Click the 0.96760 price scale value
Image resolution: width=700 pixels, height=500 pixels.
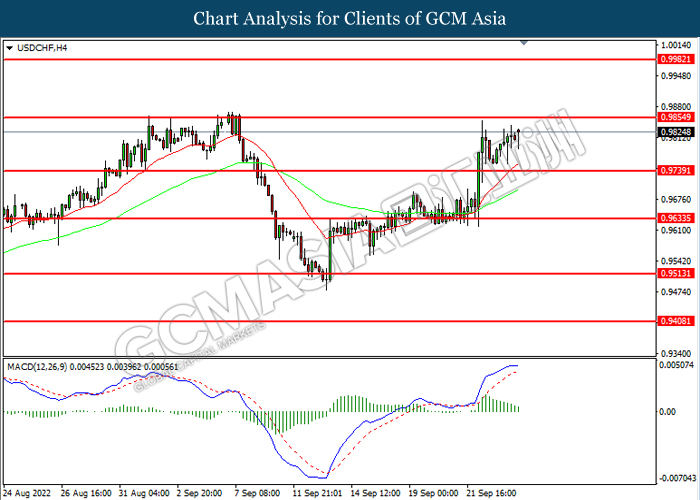point(676,199)
